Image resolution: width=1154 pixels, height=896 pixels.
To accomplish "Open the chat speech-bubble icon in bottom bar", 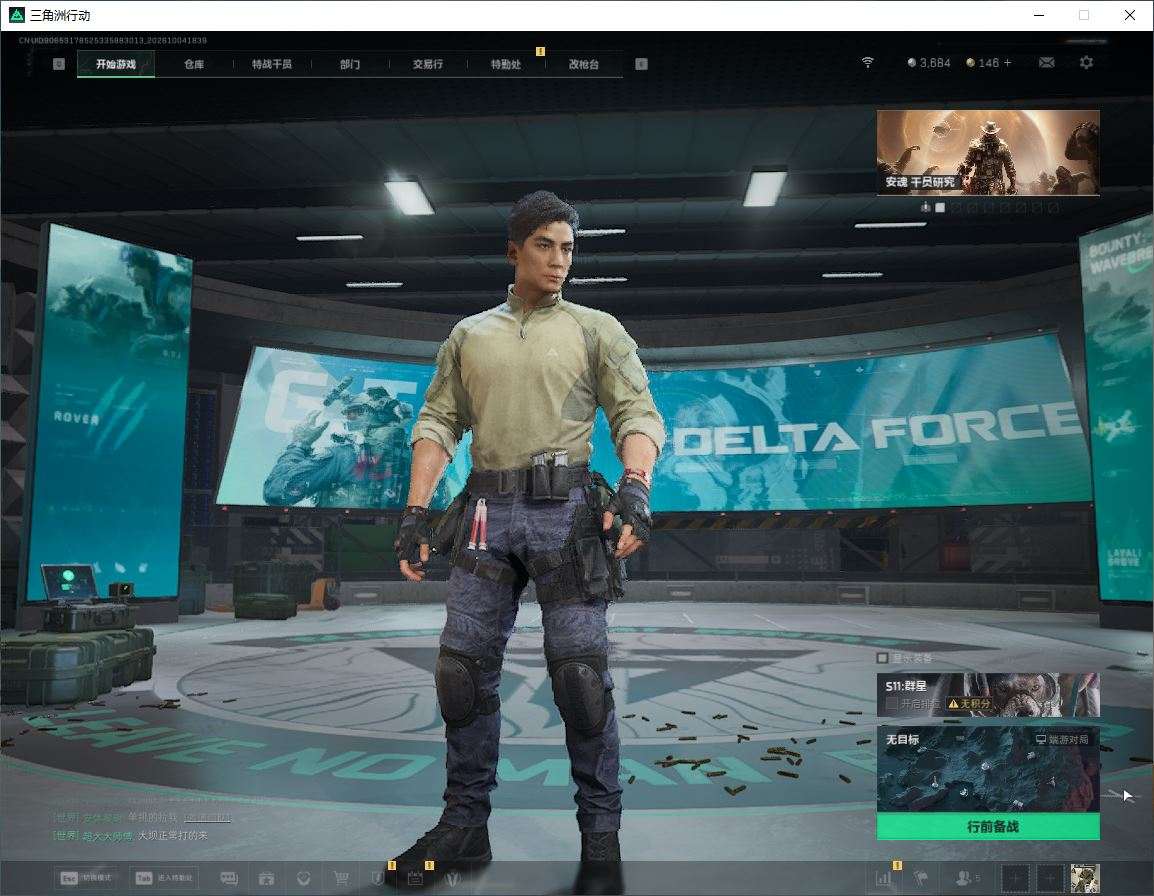I will click(229, 878).
